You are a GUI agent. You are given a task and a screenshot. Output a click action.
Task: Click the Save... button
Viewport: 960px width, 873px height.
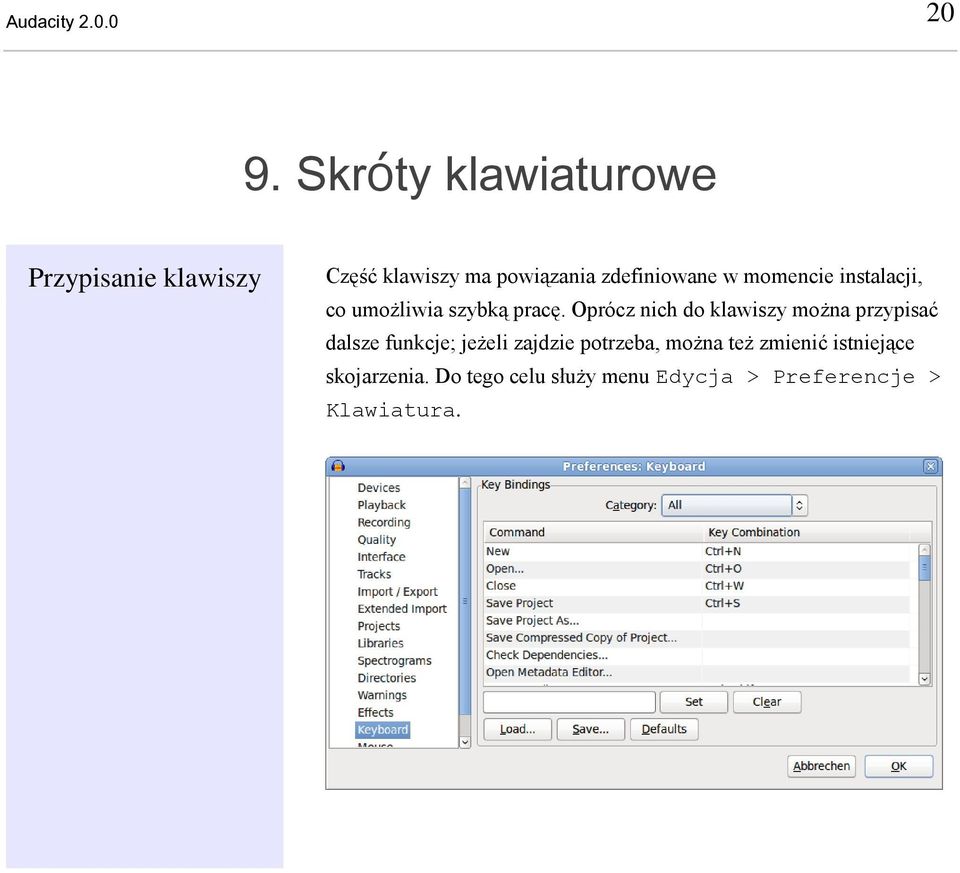pos(591,729)
